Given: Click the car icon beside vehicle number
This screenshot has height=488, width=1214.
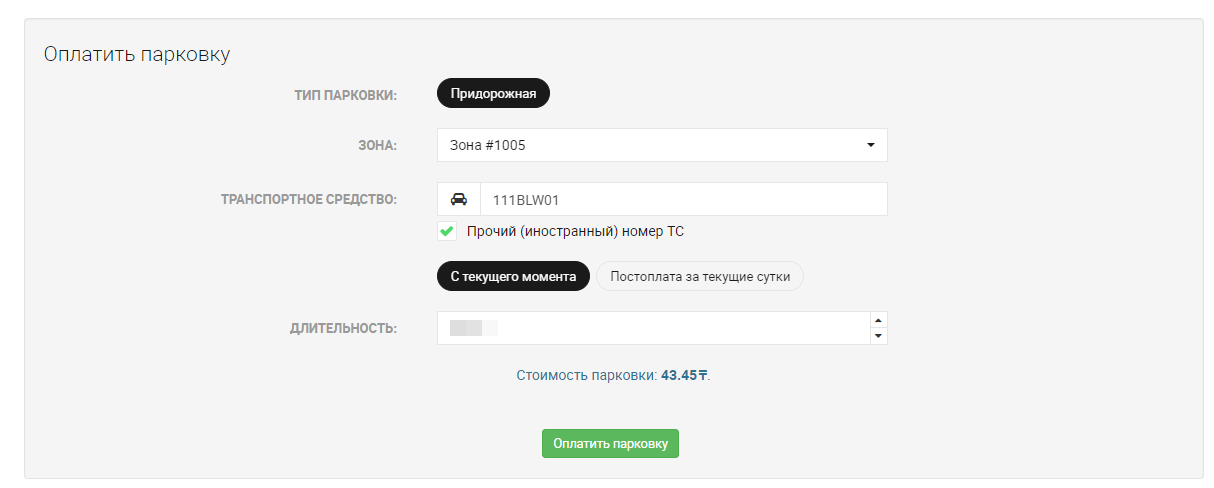Looking at the screenshot, I should coord(459,199).
